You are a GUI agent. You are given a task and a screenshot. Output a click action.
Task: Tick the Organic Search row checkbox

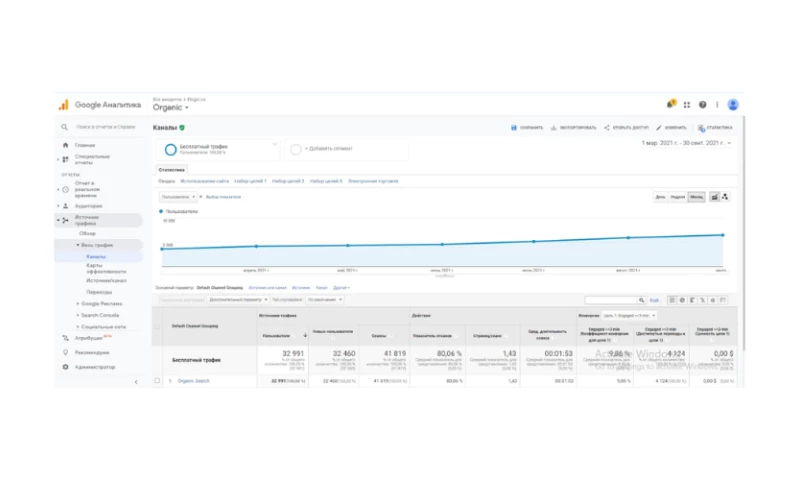click(157, 380)
